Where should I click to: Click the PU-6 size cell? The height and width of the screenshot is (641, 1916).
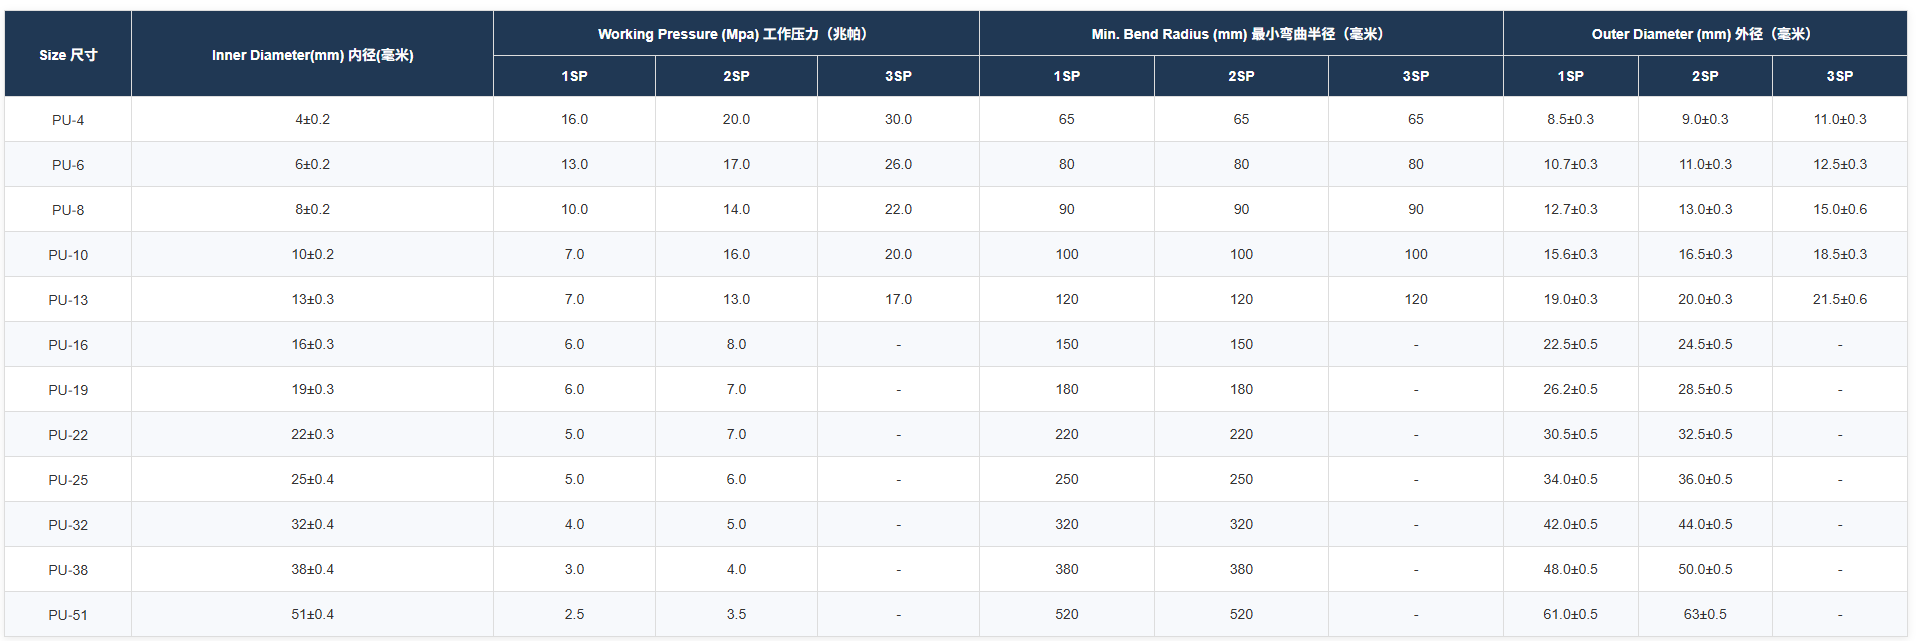coord(68,165)
